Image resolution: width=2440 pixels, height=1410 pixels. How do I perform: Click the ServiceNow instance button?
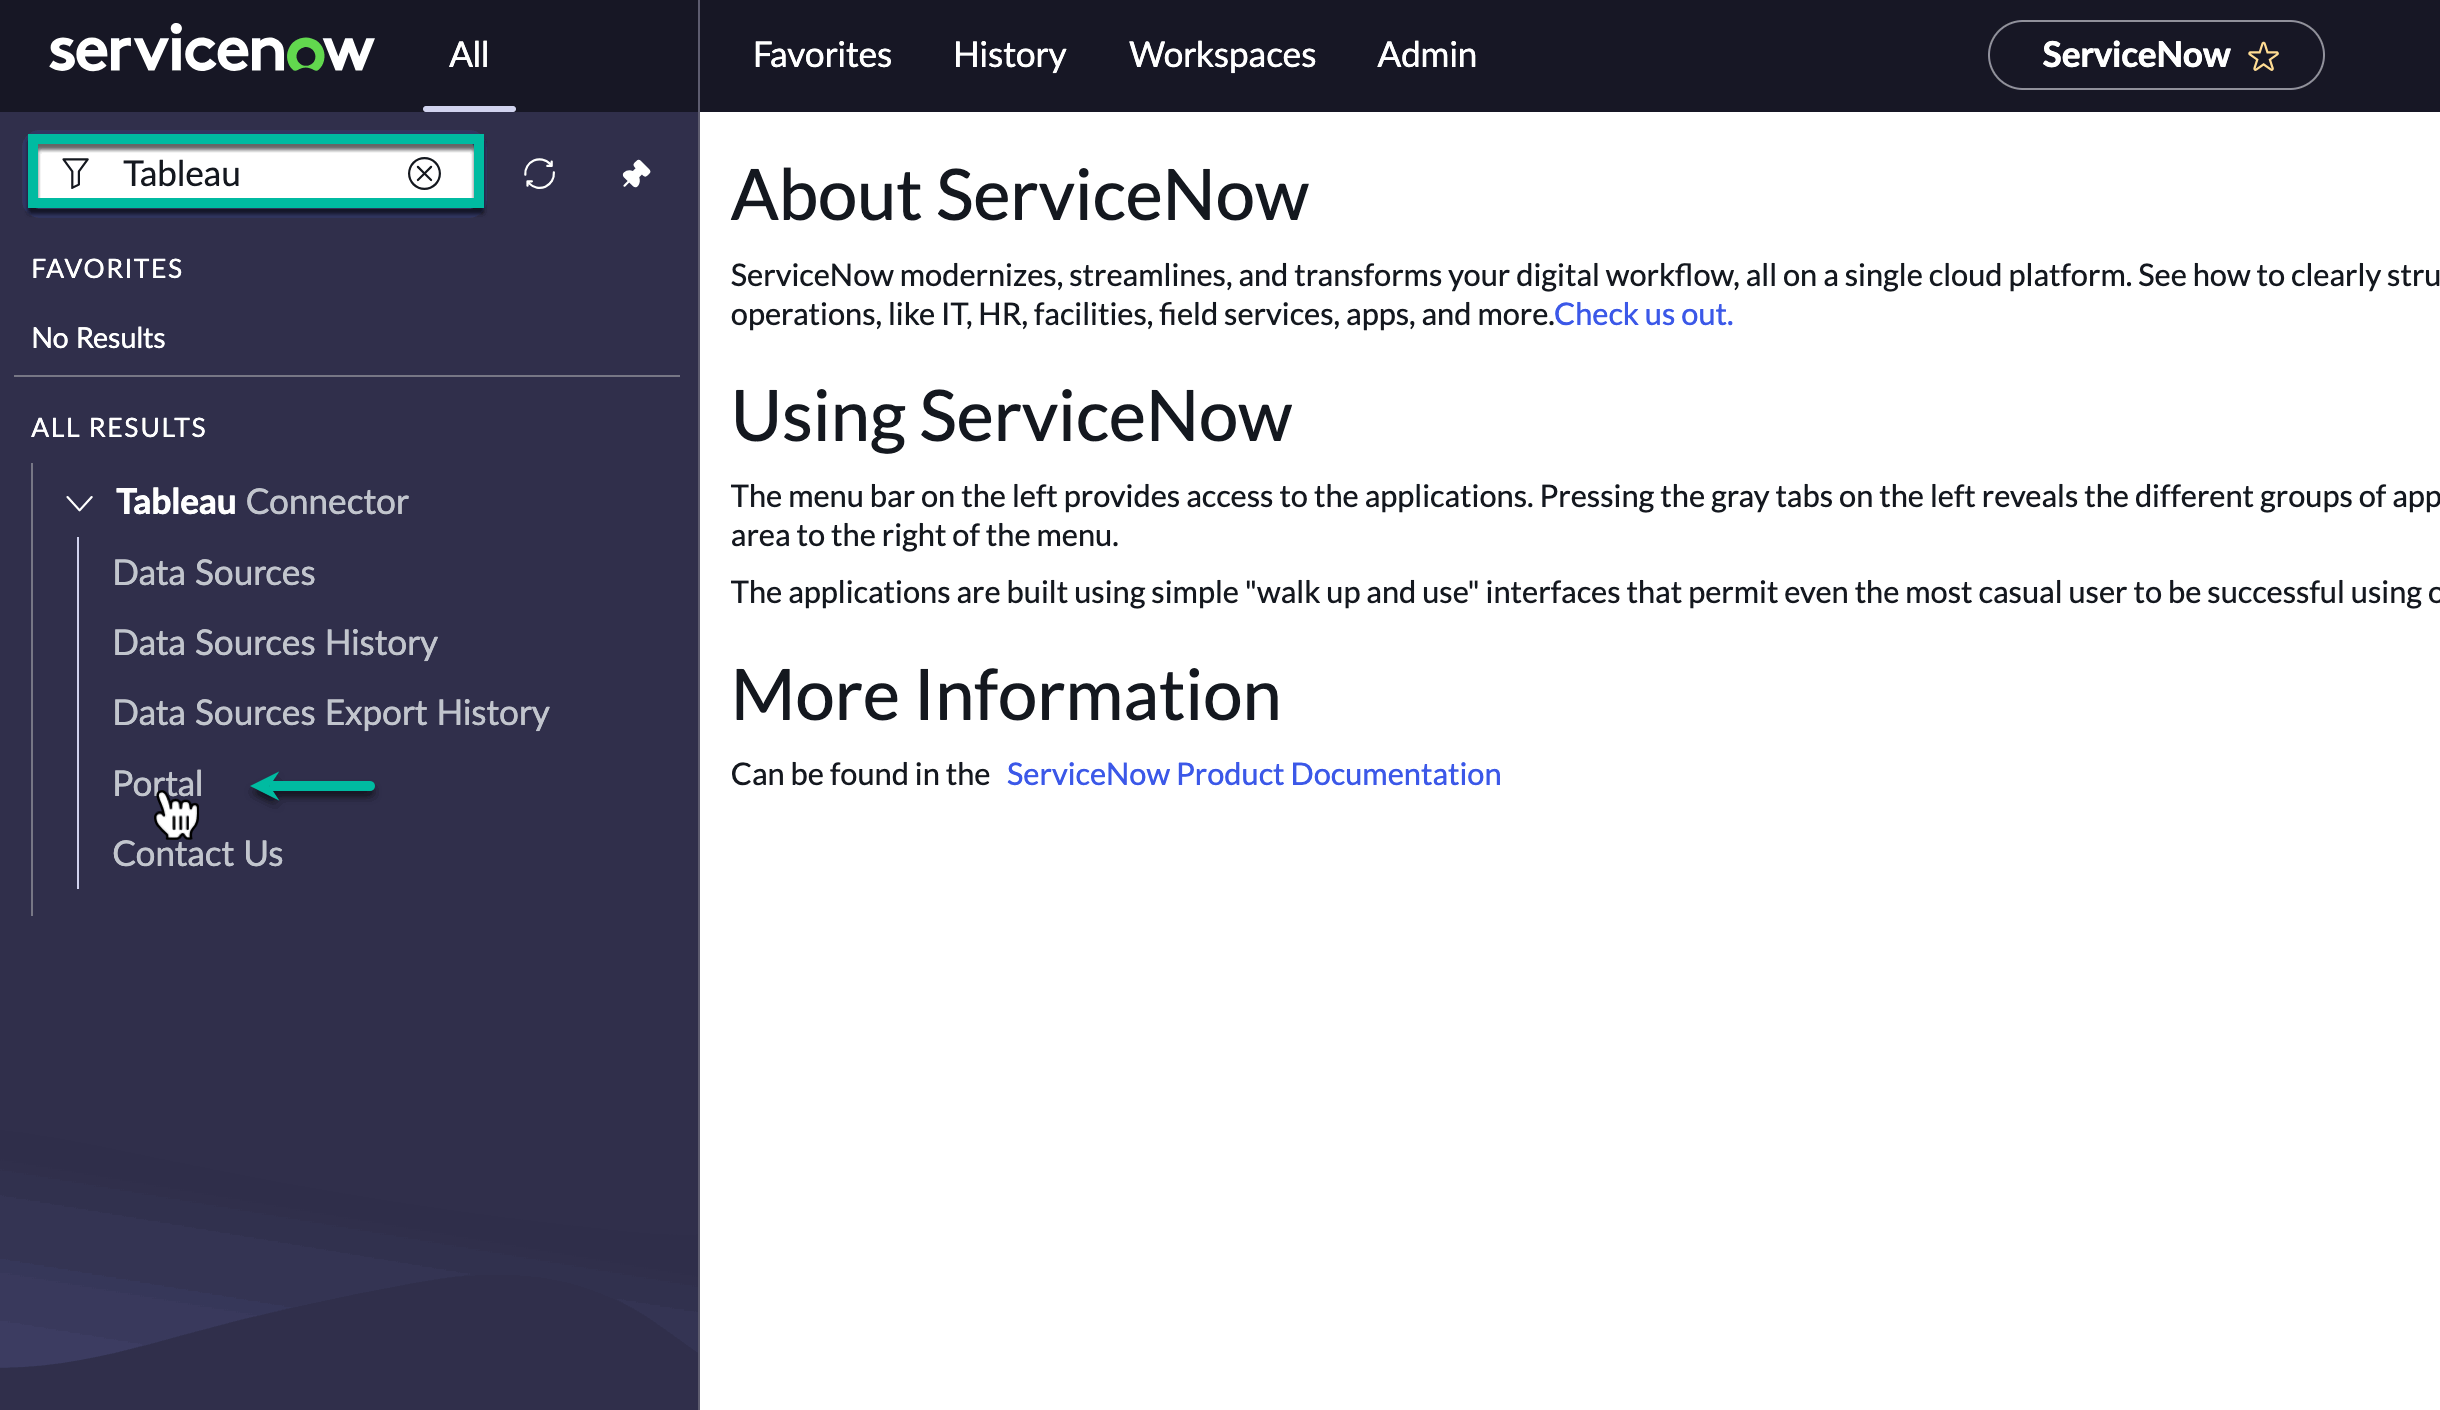(2136, 54)
